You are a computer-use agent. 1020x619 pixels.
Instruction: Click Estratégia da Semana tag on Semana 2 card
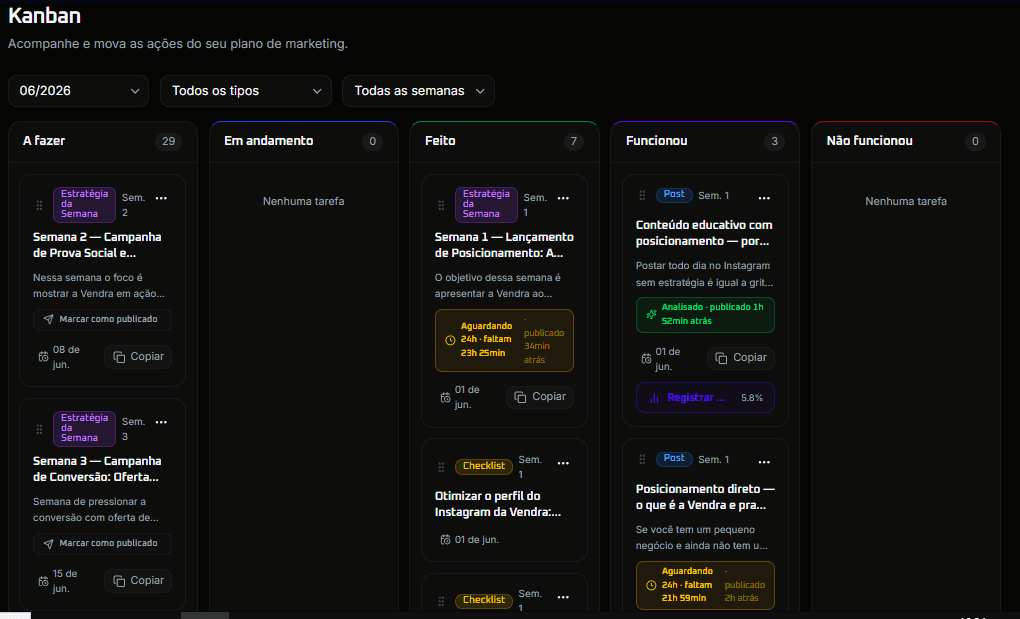coord(85,204)
